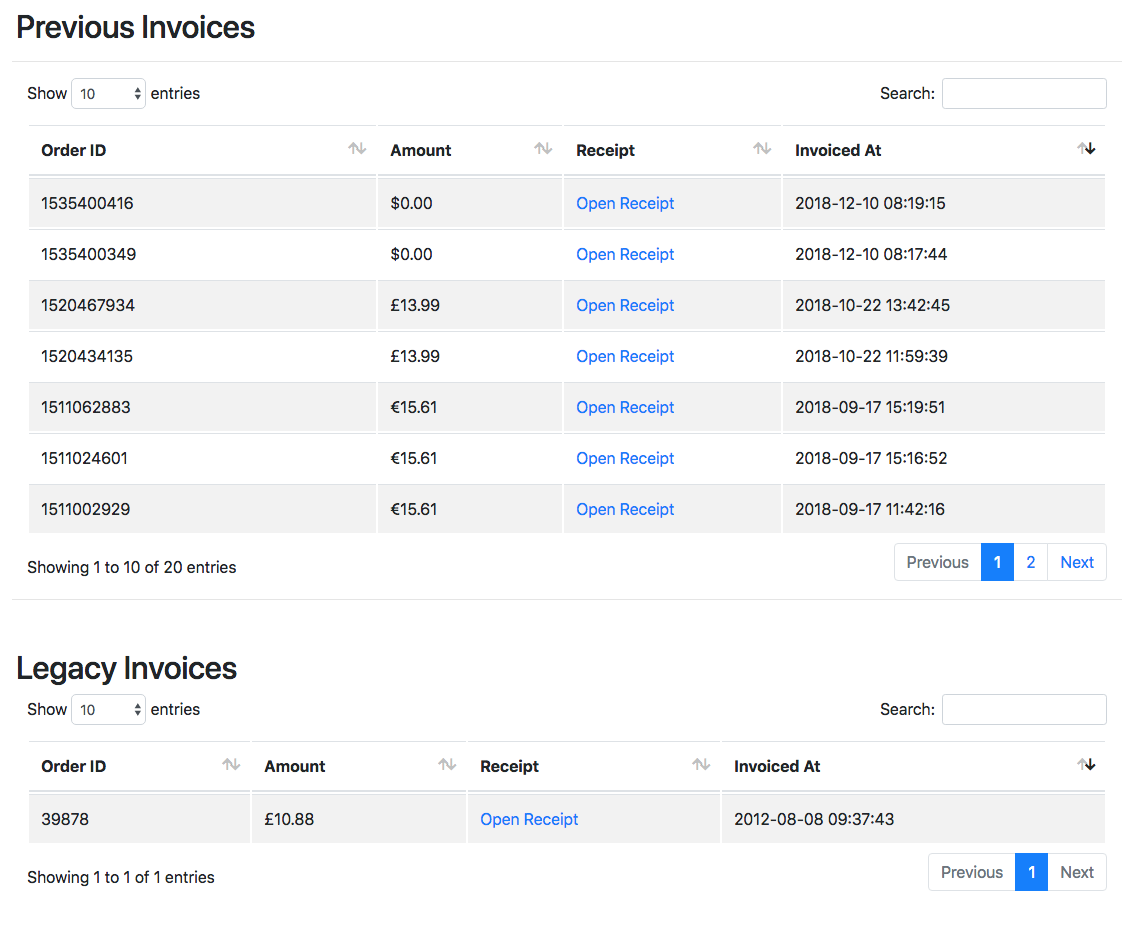Open receipt for legacy order 39878
The width and height of the screenshot is (1142, 925).
[x=529, y=819]
